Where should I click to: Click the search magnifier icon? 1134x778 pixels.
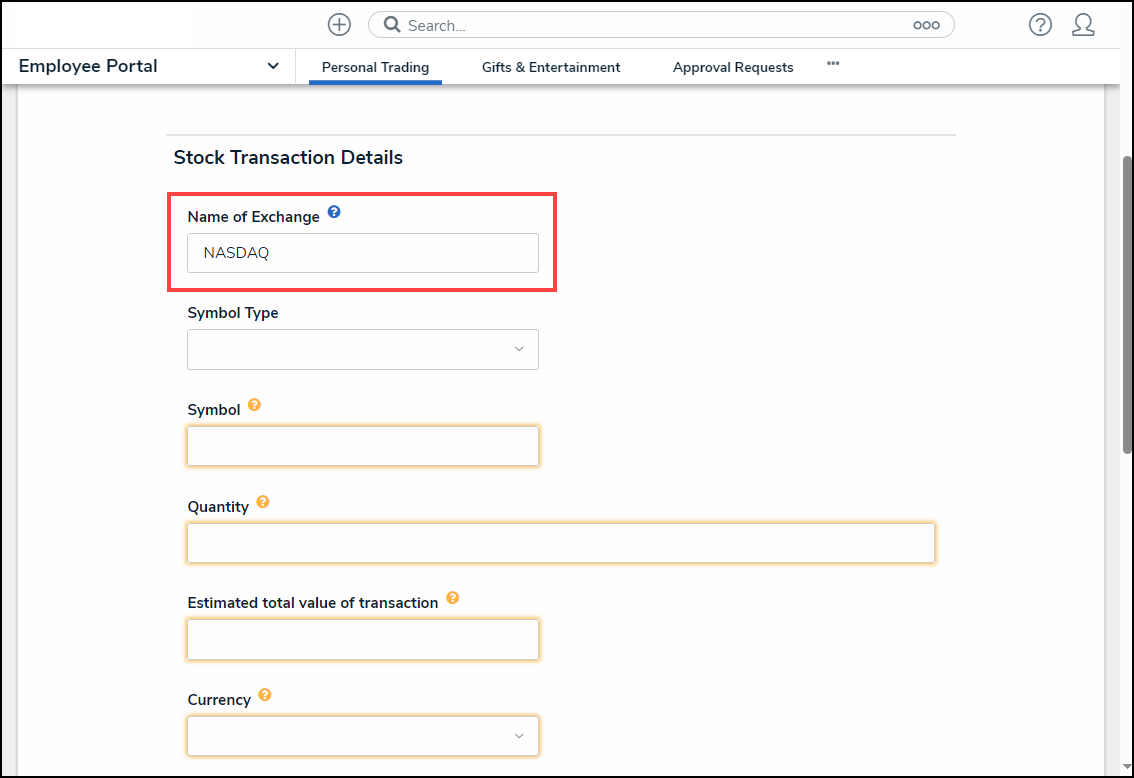(x=391, y=24)
